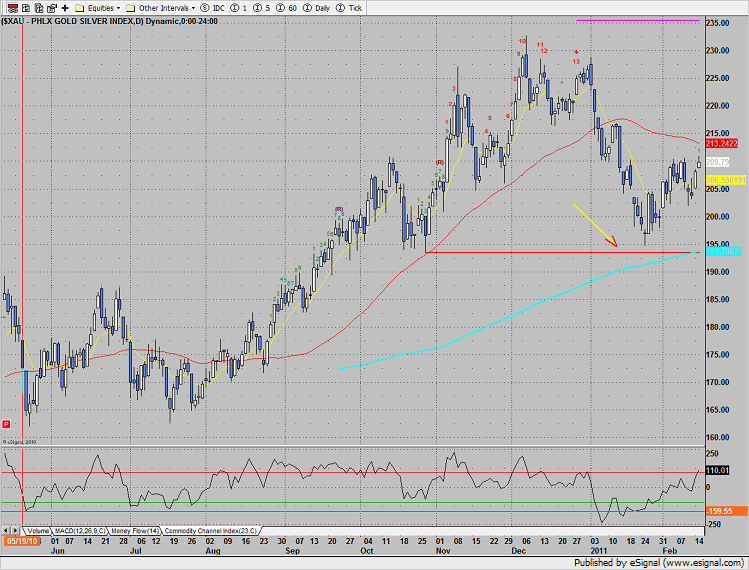
Task: Expand the Other Intervals dropdown
Action: [164, 7]
